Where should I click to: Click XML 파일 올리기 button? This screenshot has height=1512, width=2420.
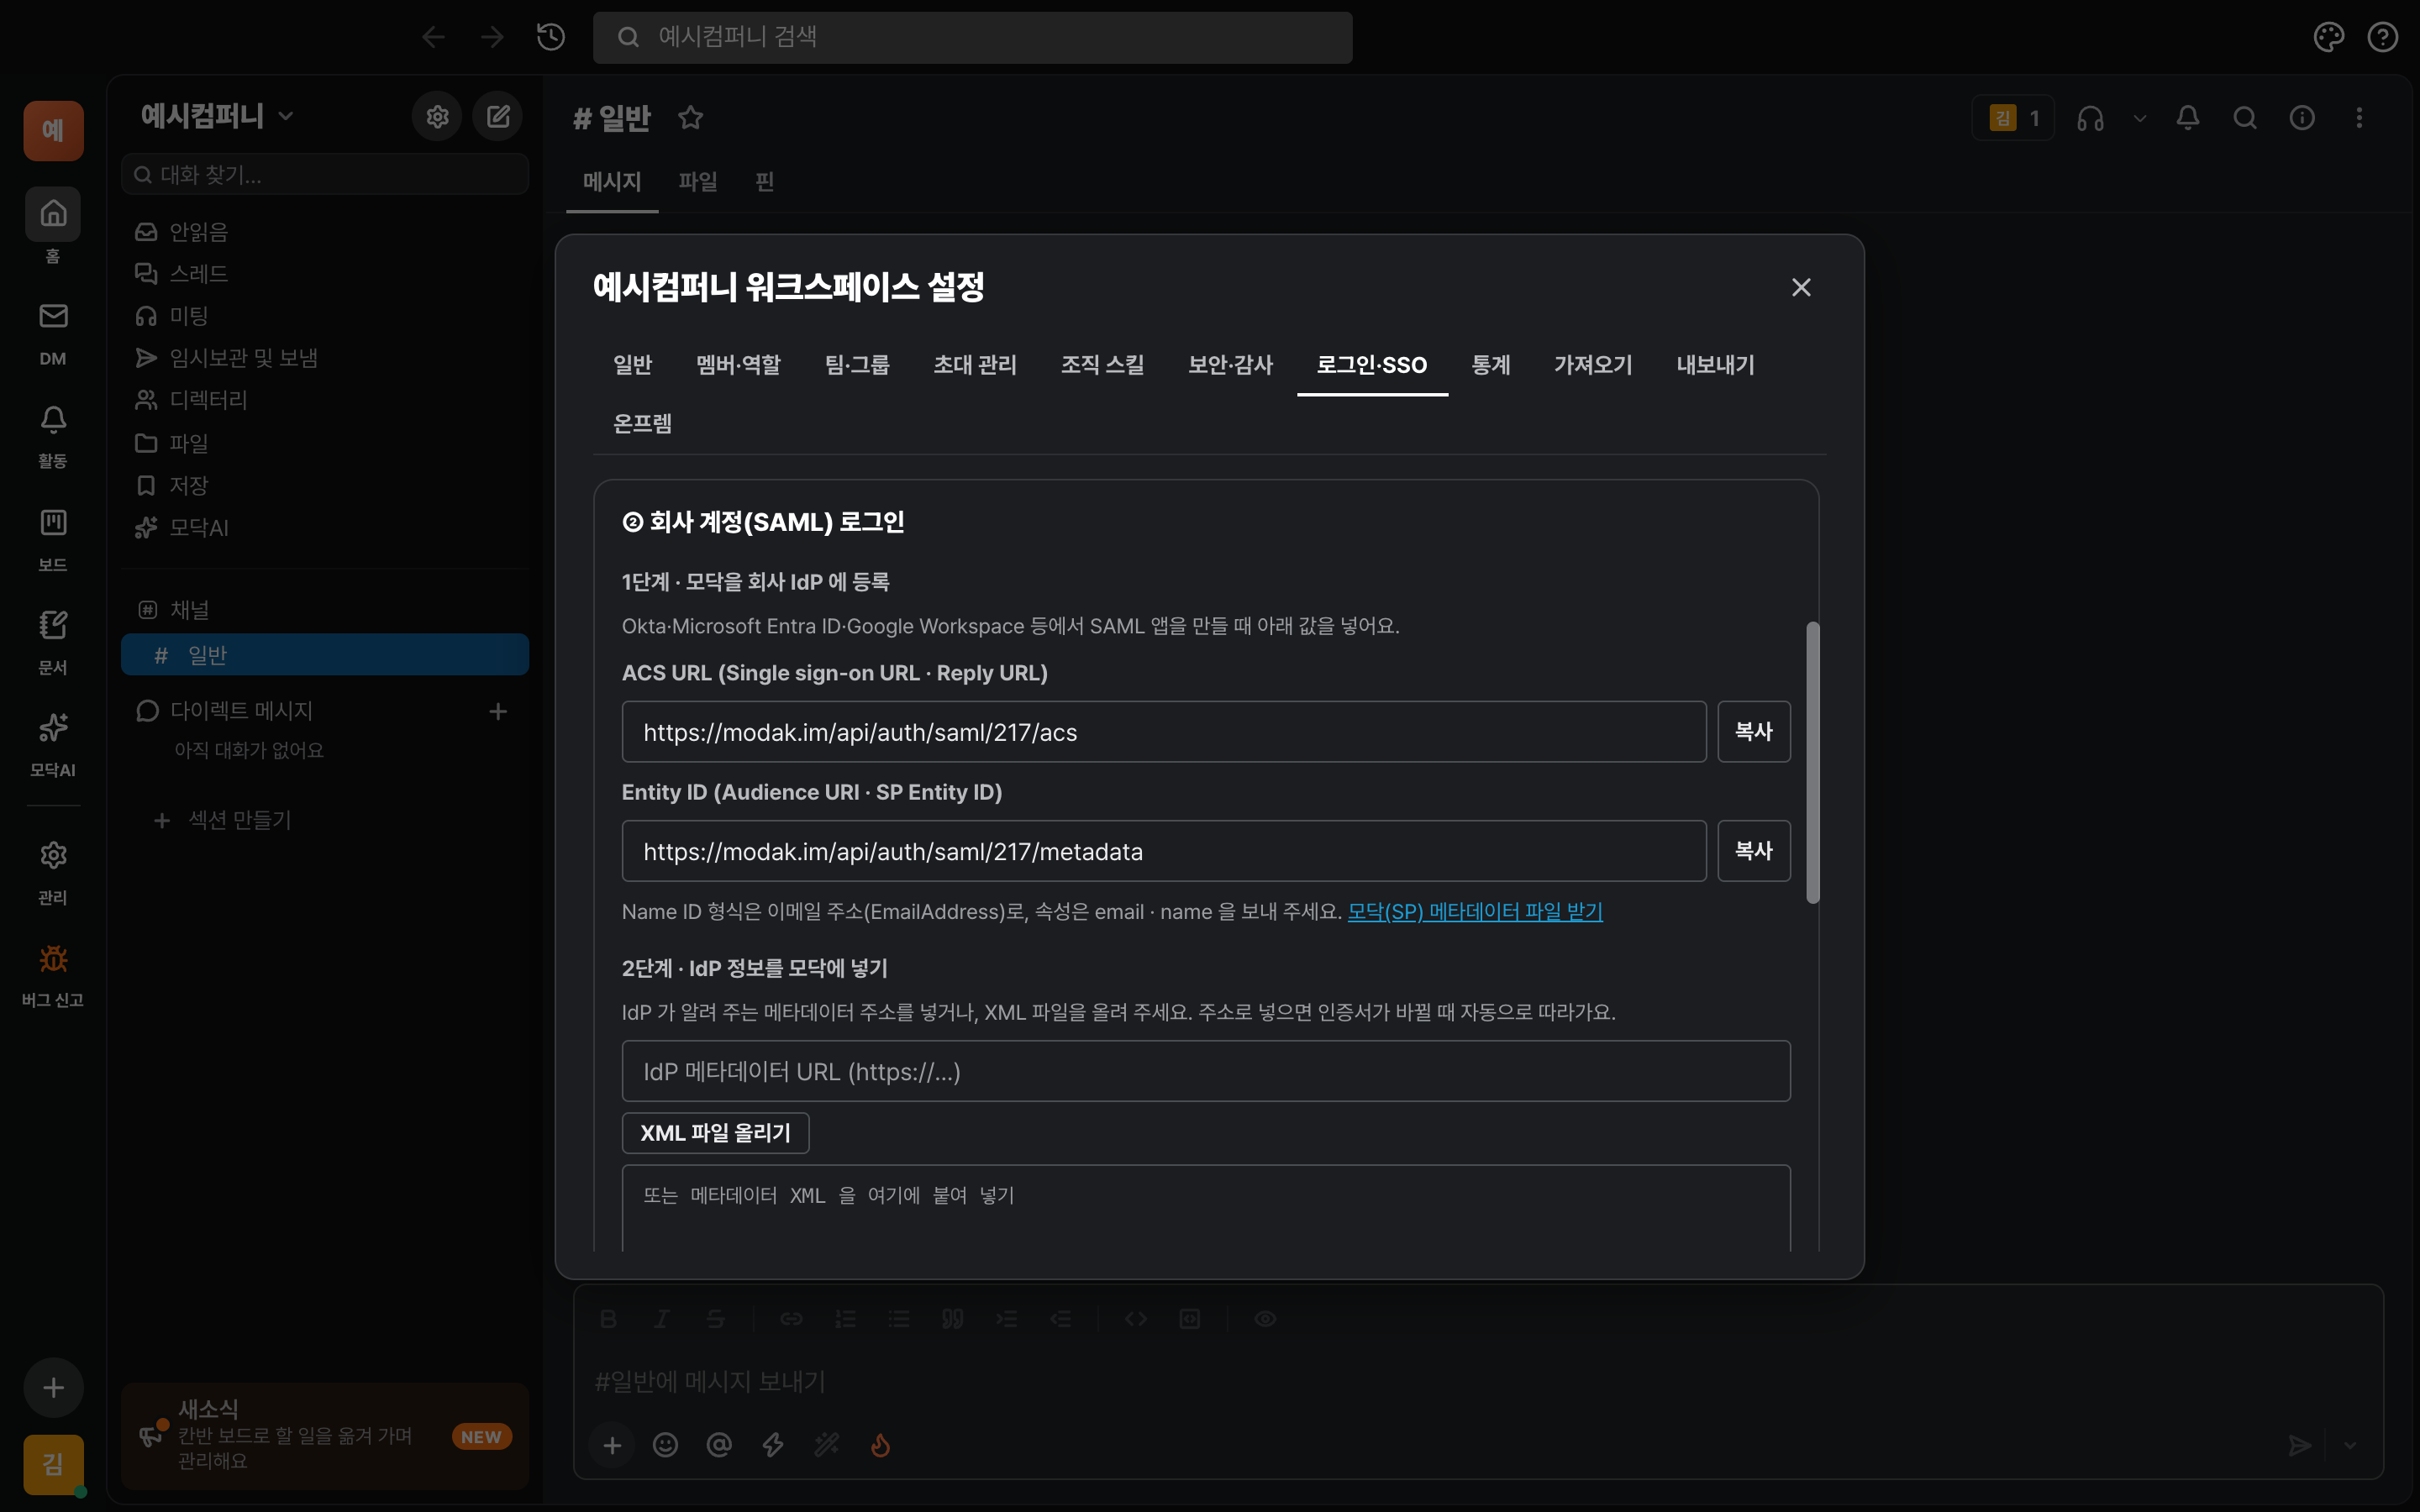(715, 1133)
